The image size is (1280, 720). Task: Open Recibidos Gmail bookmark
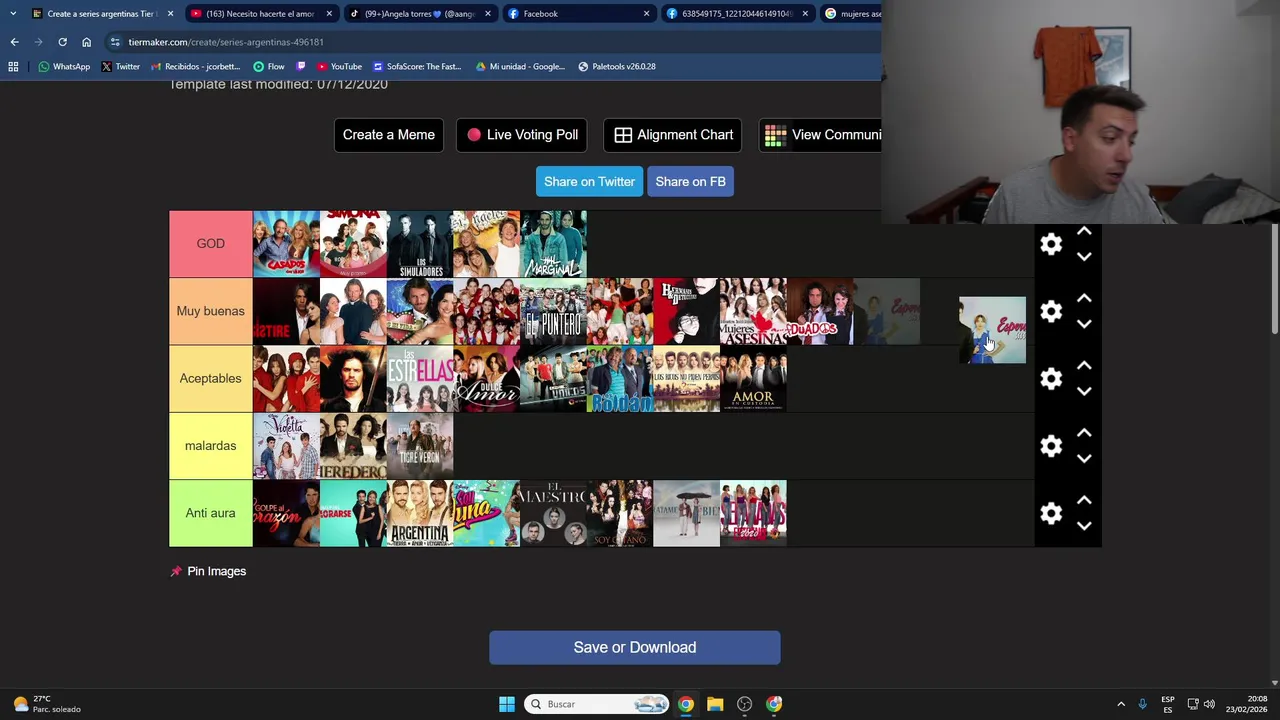click(195, 66)
